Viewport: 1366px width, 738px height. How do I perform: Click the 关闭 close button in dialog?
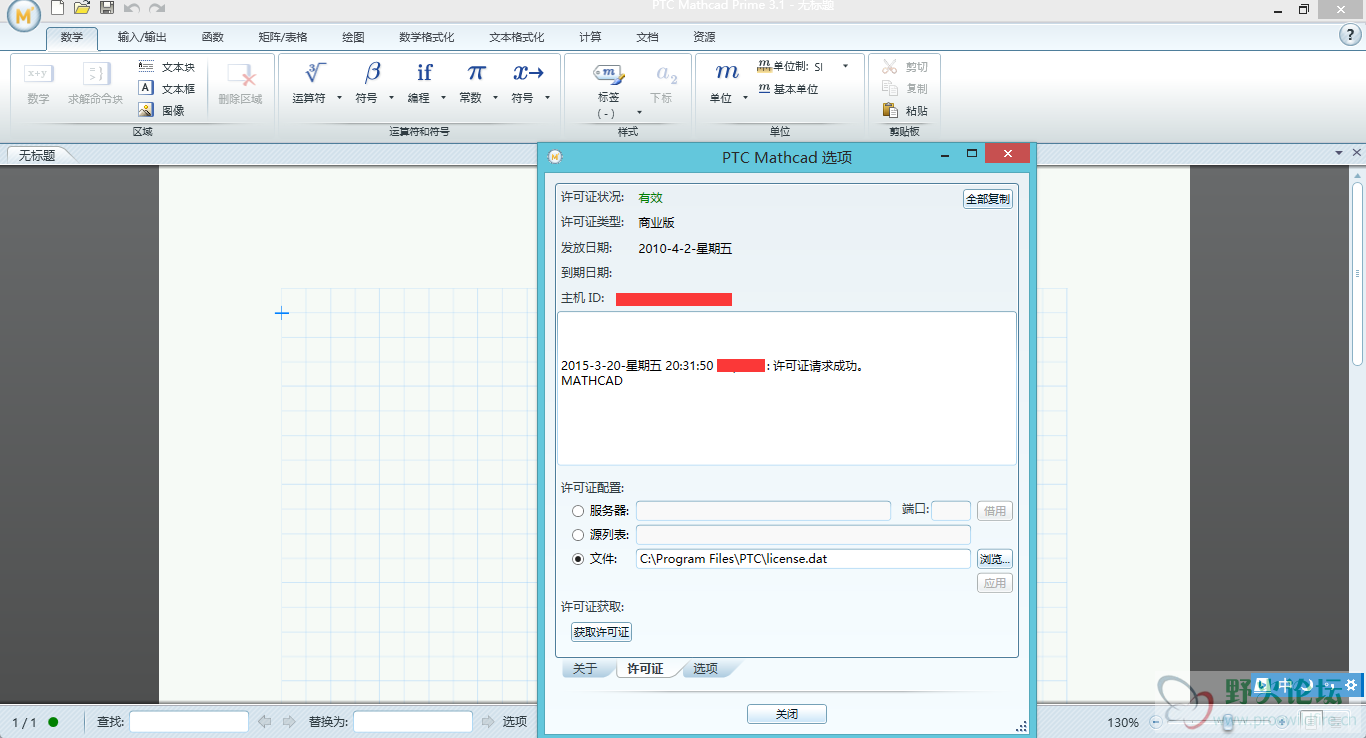pos(787,714)
